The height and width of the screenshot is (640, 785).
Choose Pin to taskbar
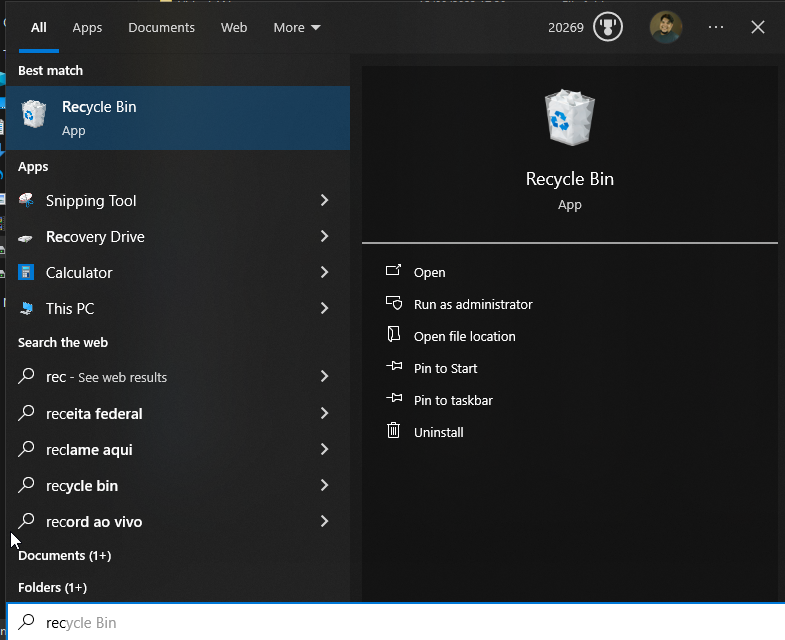[453, 401]
